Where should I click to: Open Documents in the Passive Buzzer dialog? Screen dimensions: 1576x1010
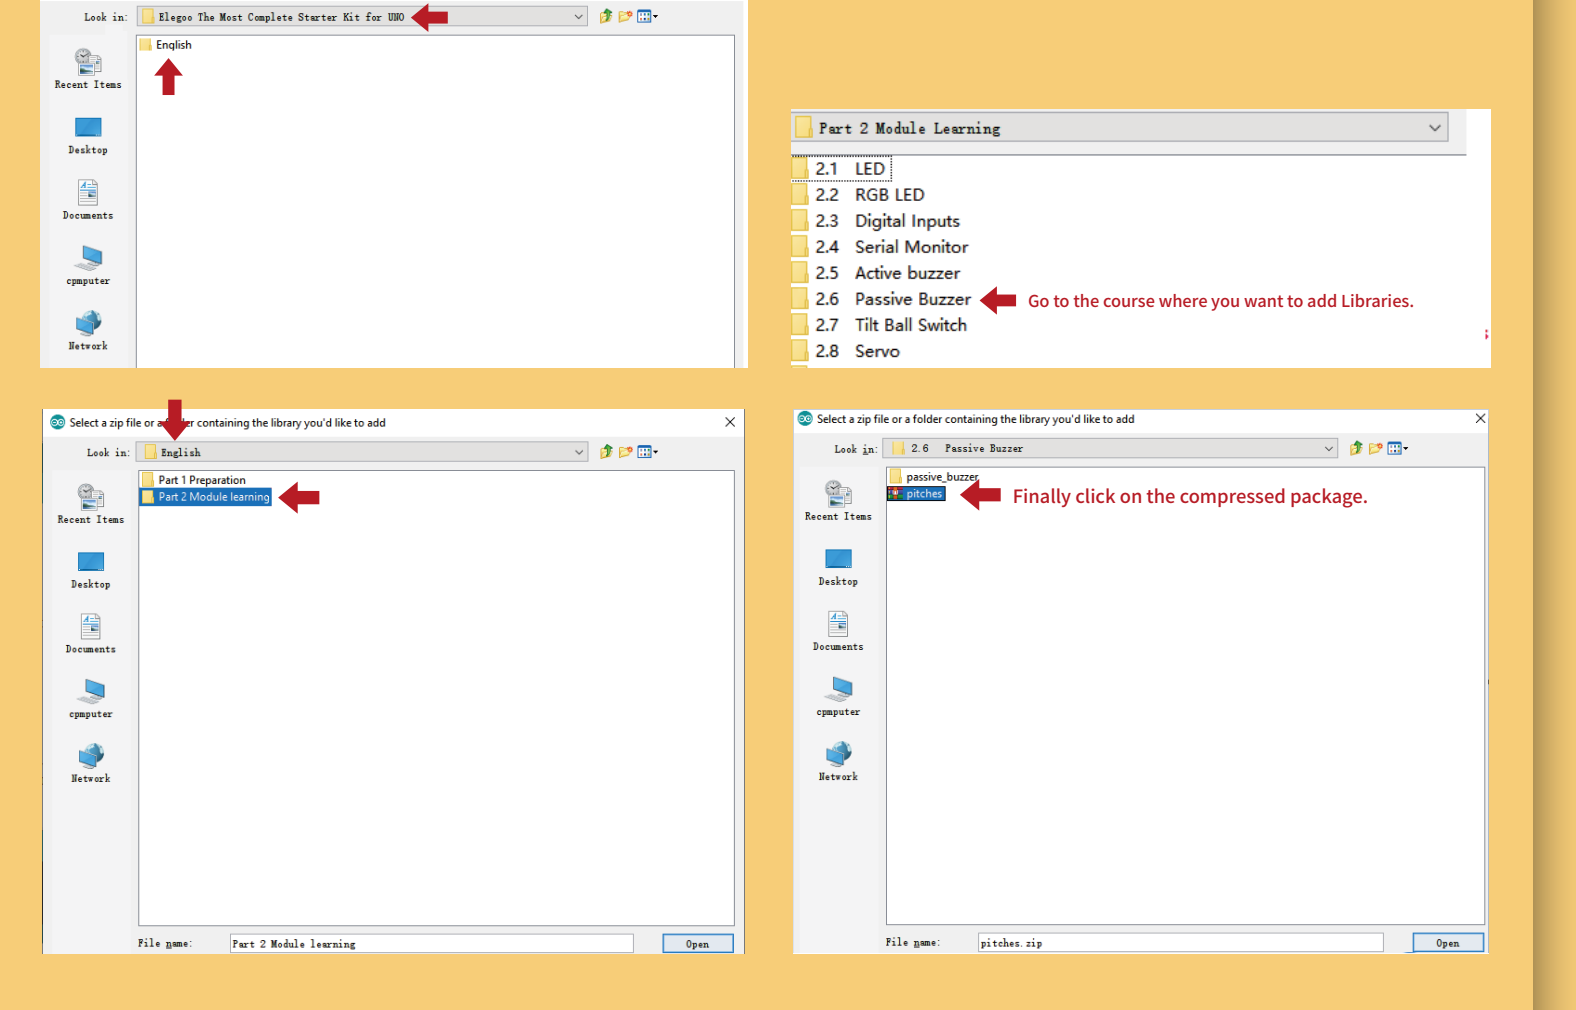(x=838, y=631)
